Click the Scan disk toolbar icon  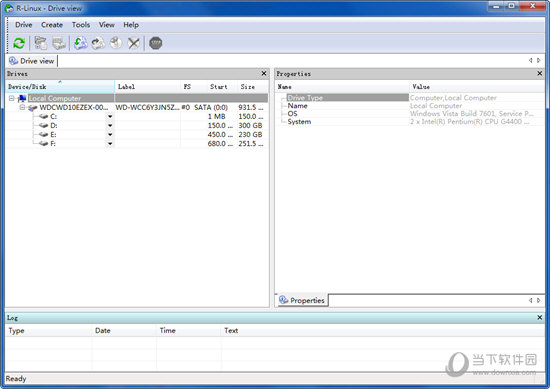point(59,43)
